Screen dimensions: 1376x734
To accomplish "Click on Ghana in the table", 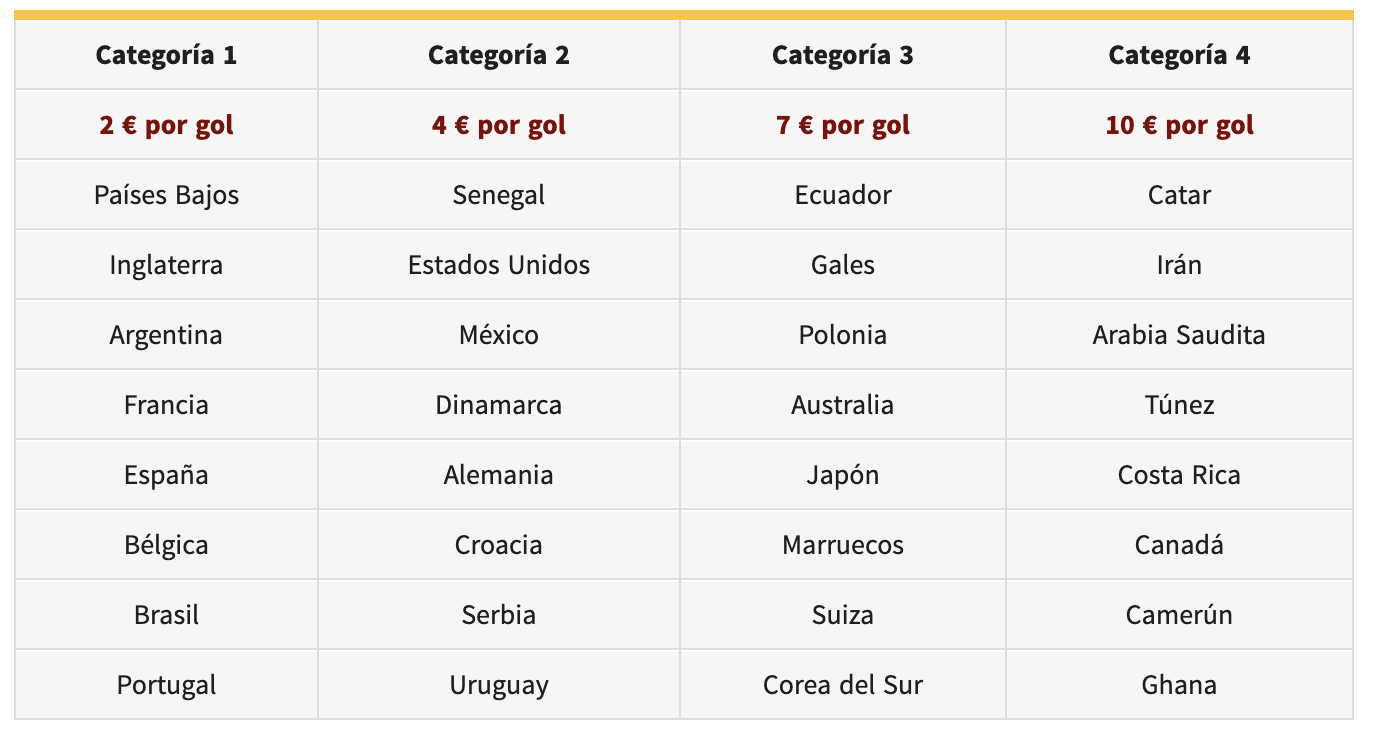I will (1179, 685).
